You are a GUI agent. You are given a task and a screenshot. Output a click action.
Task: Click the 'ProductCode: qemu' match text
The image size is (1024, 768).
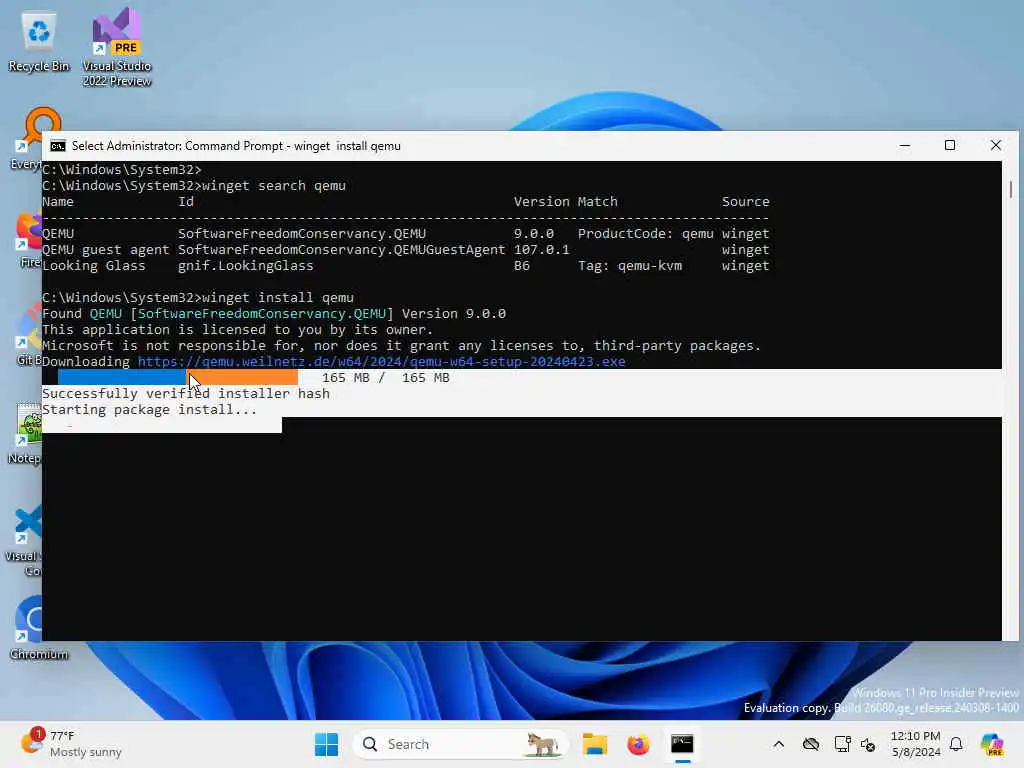645,233
